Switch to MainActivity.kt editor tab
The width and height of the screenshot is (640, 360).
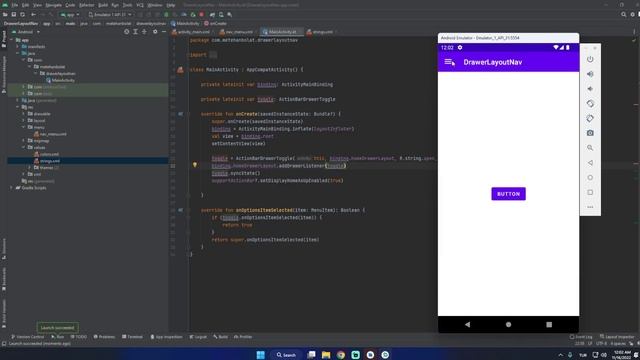click(281, 31)
